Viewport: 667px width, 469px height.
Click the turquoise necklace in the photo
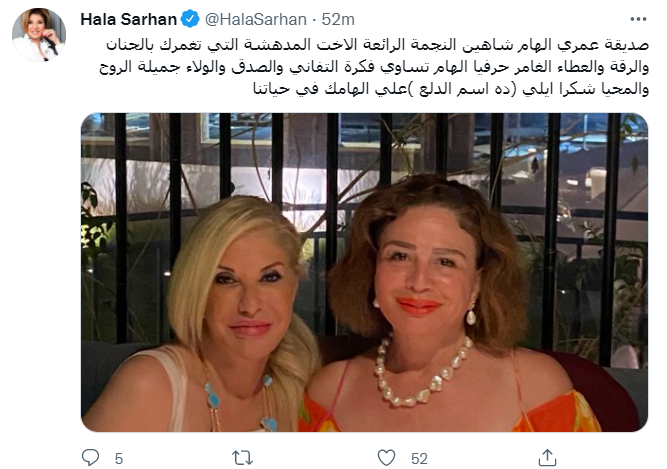coord(239,399)
